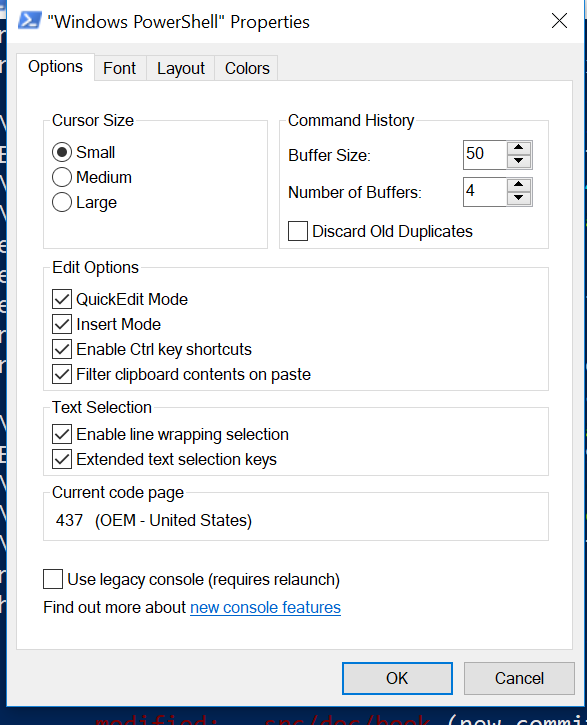Check Use legacy console option
Viewport: 587px width, 725px height.
[53, 579]
